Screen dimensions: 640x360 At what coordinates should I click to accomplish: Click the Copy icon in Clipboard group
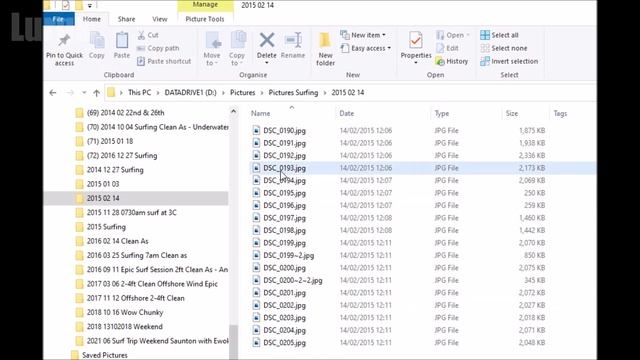[x=97, y=41]
